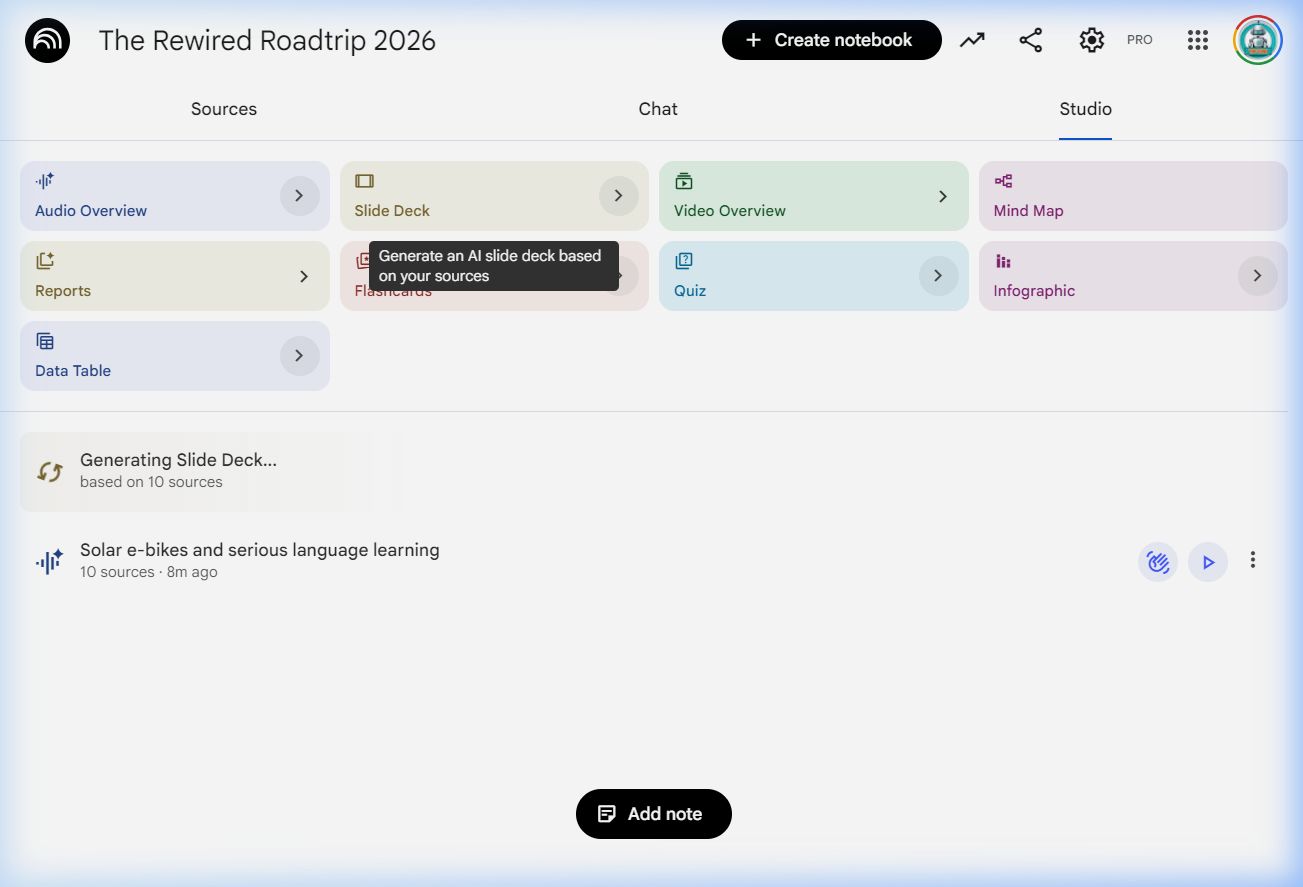Click the user profile avatar
The height and width of the screenshot is (887, 1303).
pos(1257,40)
